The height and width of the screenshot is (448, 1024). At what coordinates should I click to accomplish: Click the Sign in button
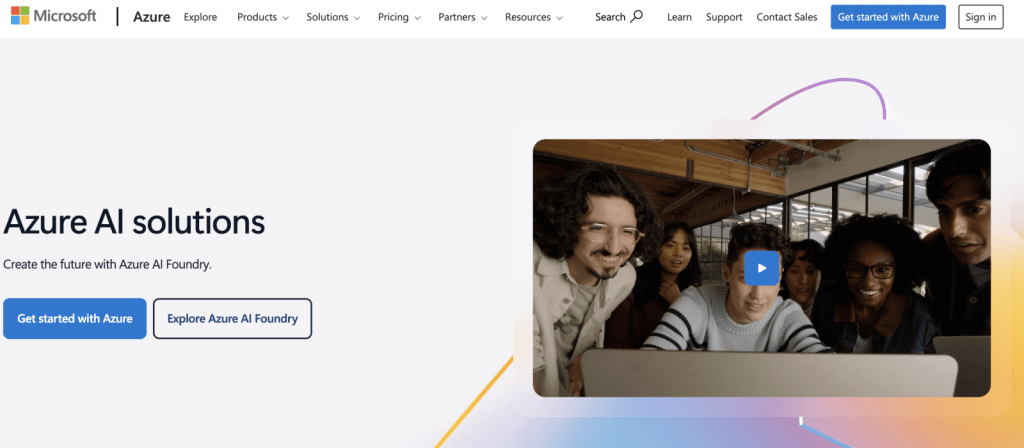coord(979,17)
